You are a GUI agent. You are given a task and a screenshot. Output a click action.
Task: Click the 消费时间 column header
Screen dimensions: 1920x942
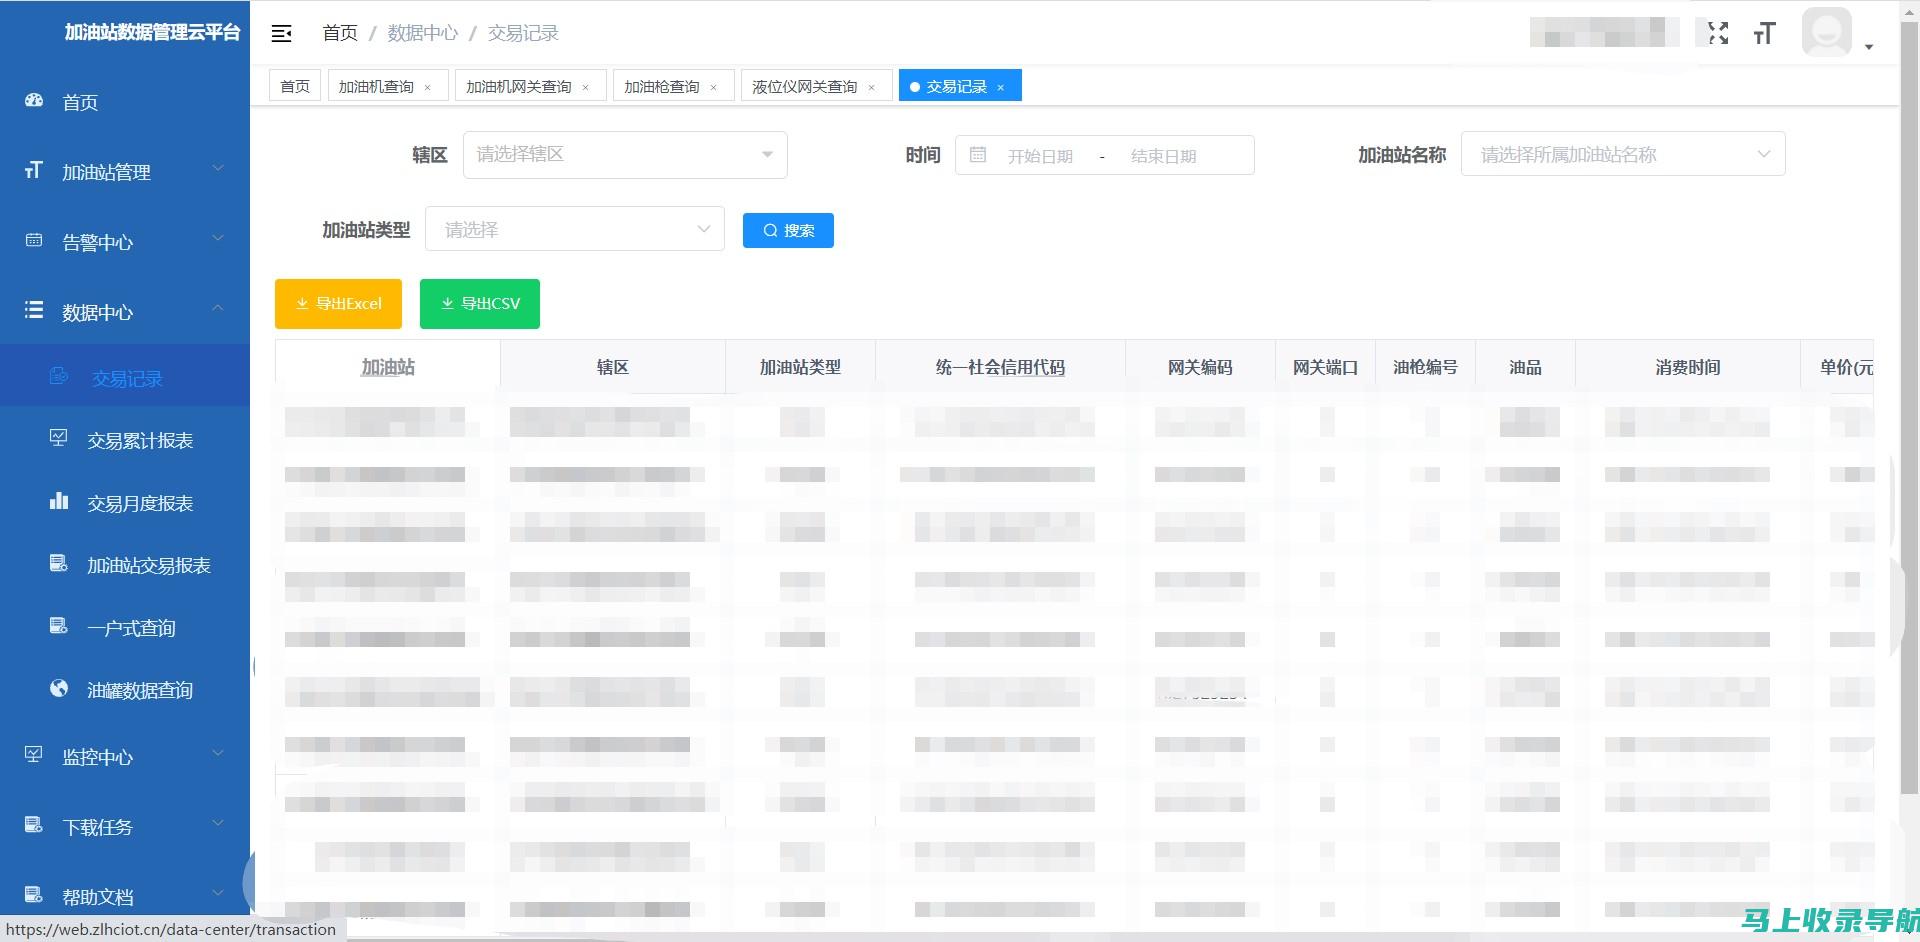[1688, 367]
